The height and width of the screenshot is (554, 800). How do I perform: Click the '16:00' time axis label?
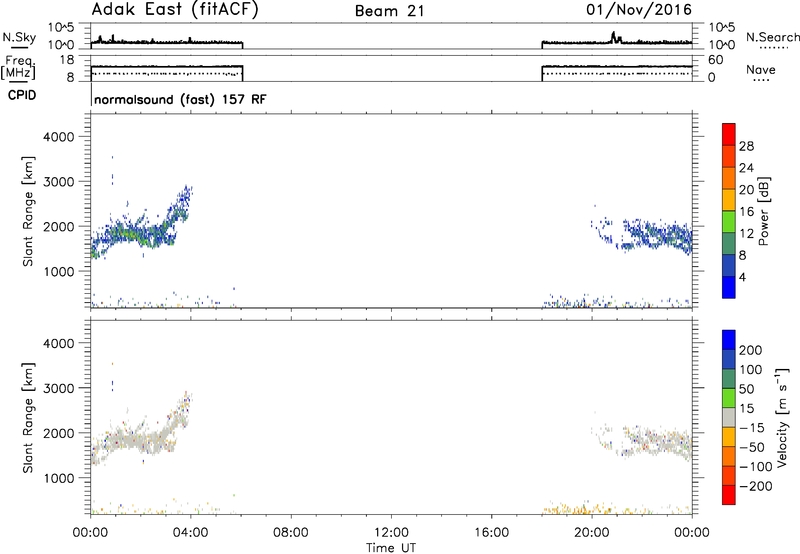(x=491, y=533)
